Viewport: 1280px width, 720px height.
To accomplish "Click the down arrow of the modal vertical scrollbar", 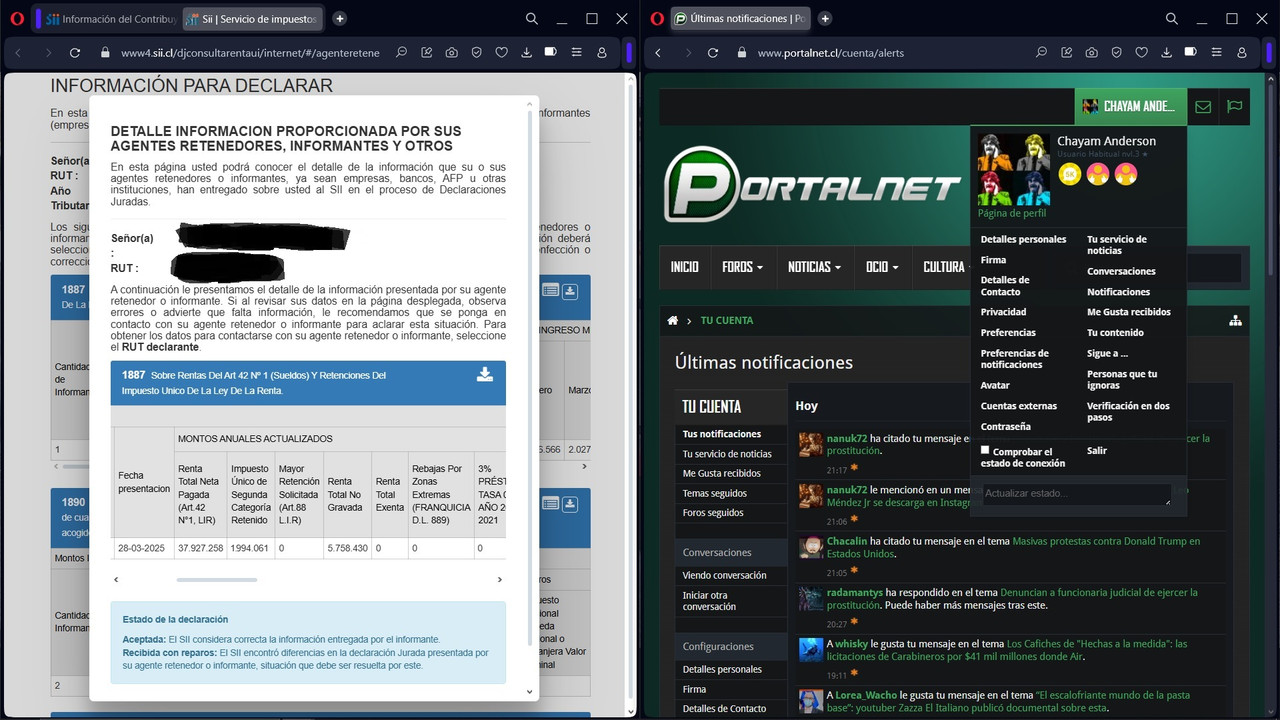I will click(529, 691).
